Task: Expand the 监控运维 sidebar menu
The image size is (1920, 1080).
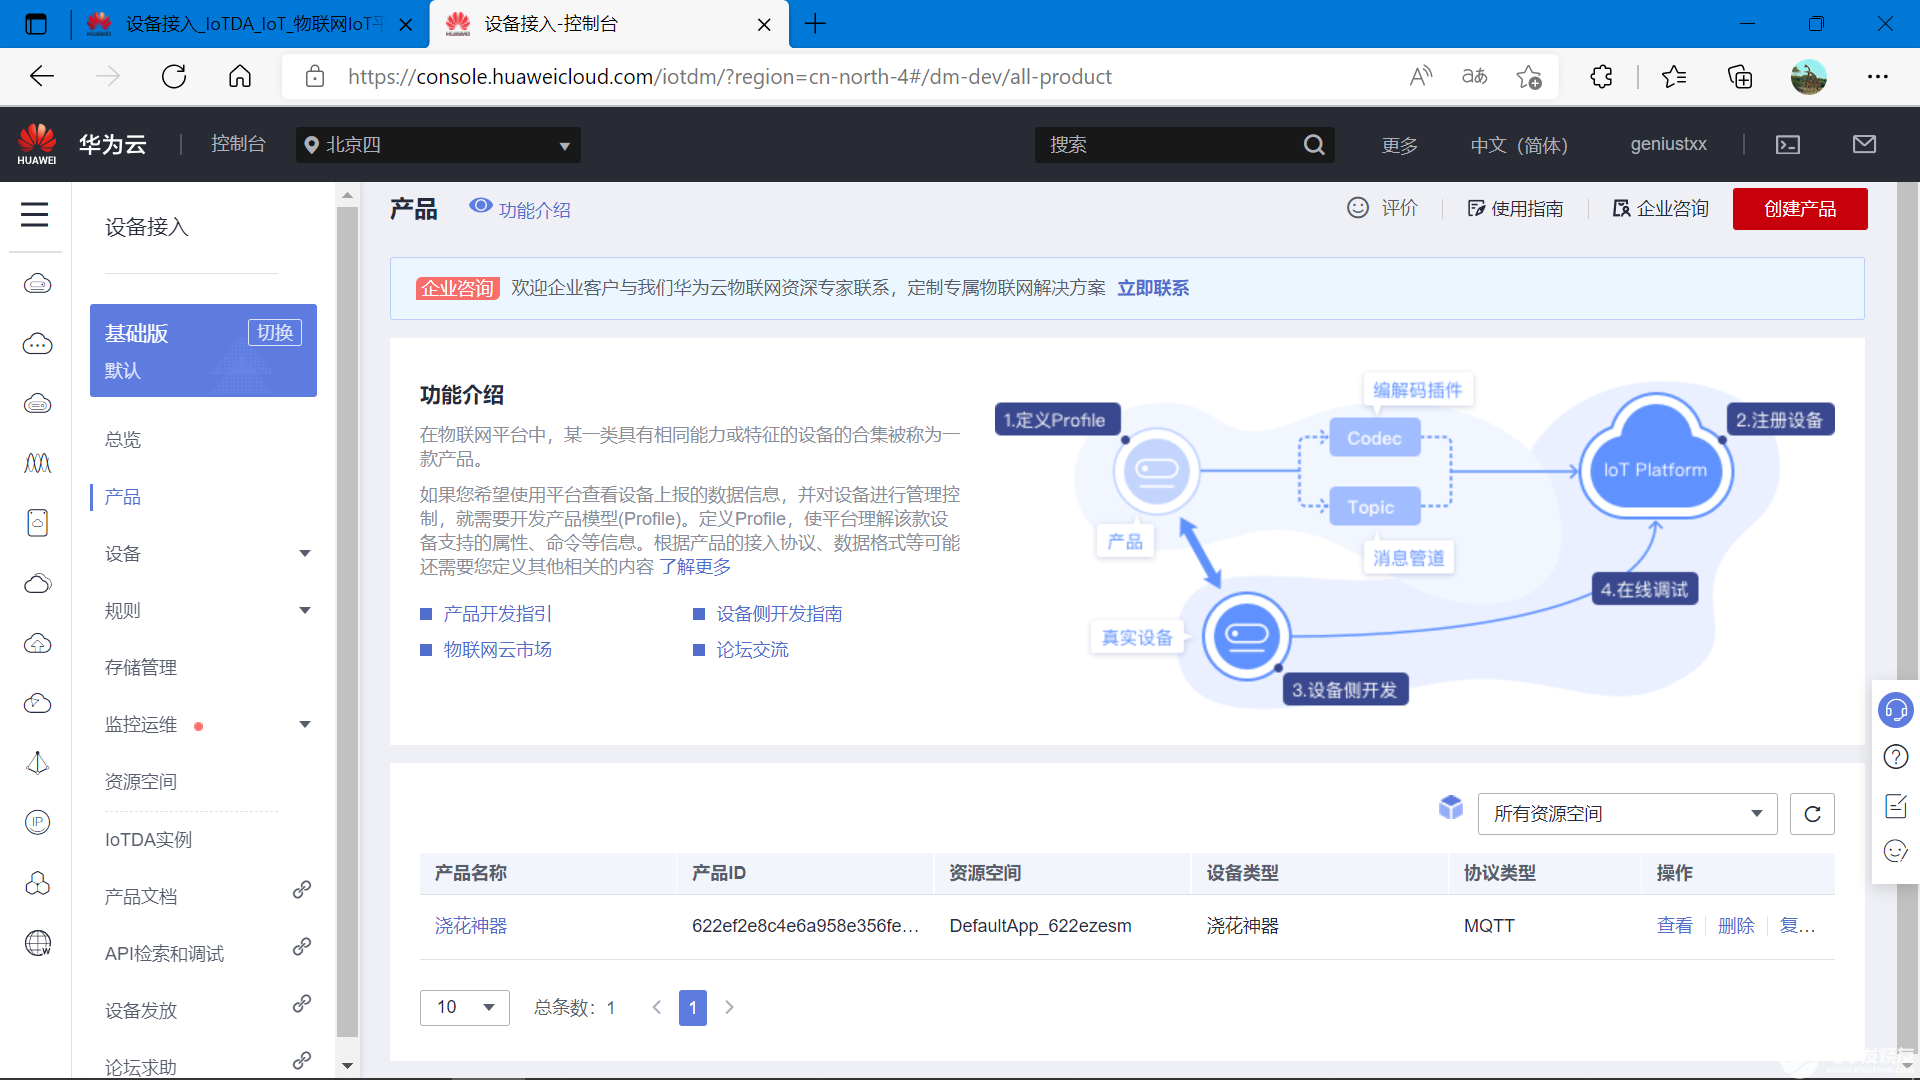Action: (x=305, y=724)
